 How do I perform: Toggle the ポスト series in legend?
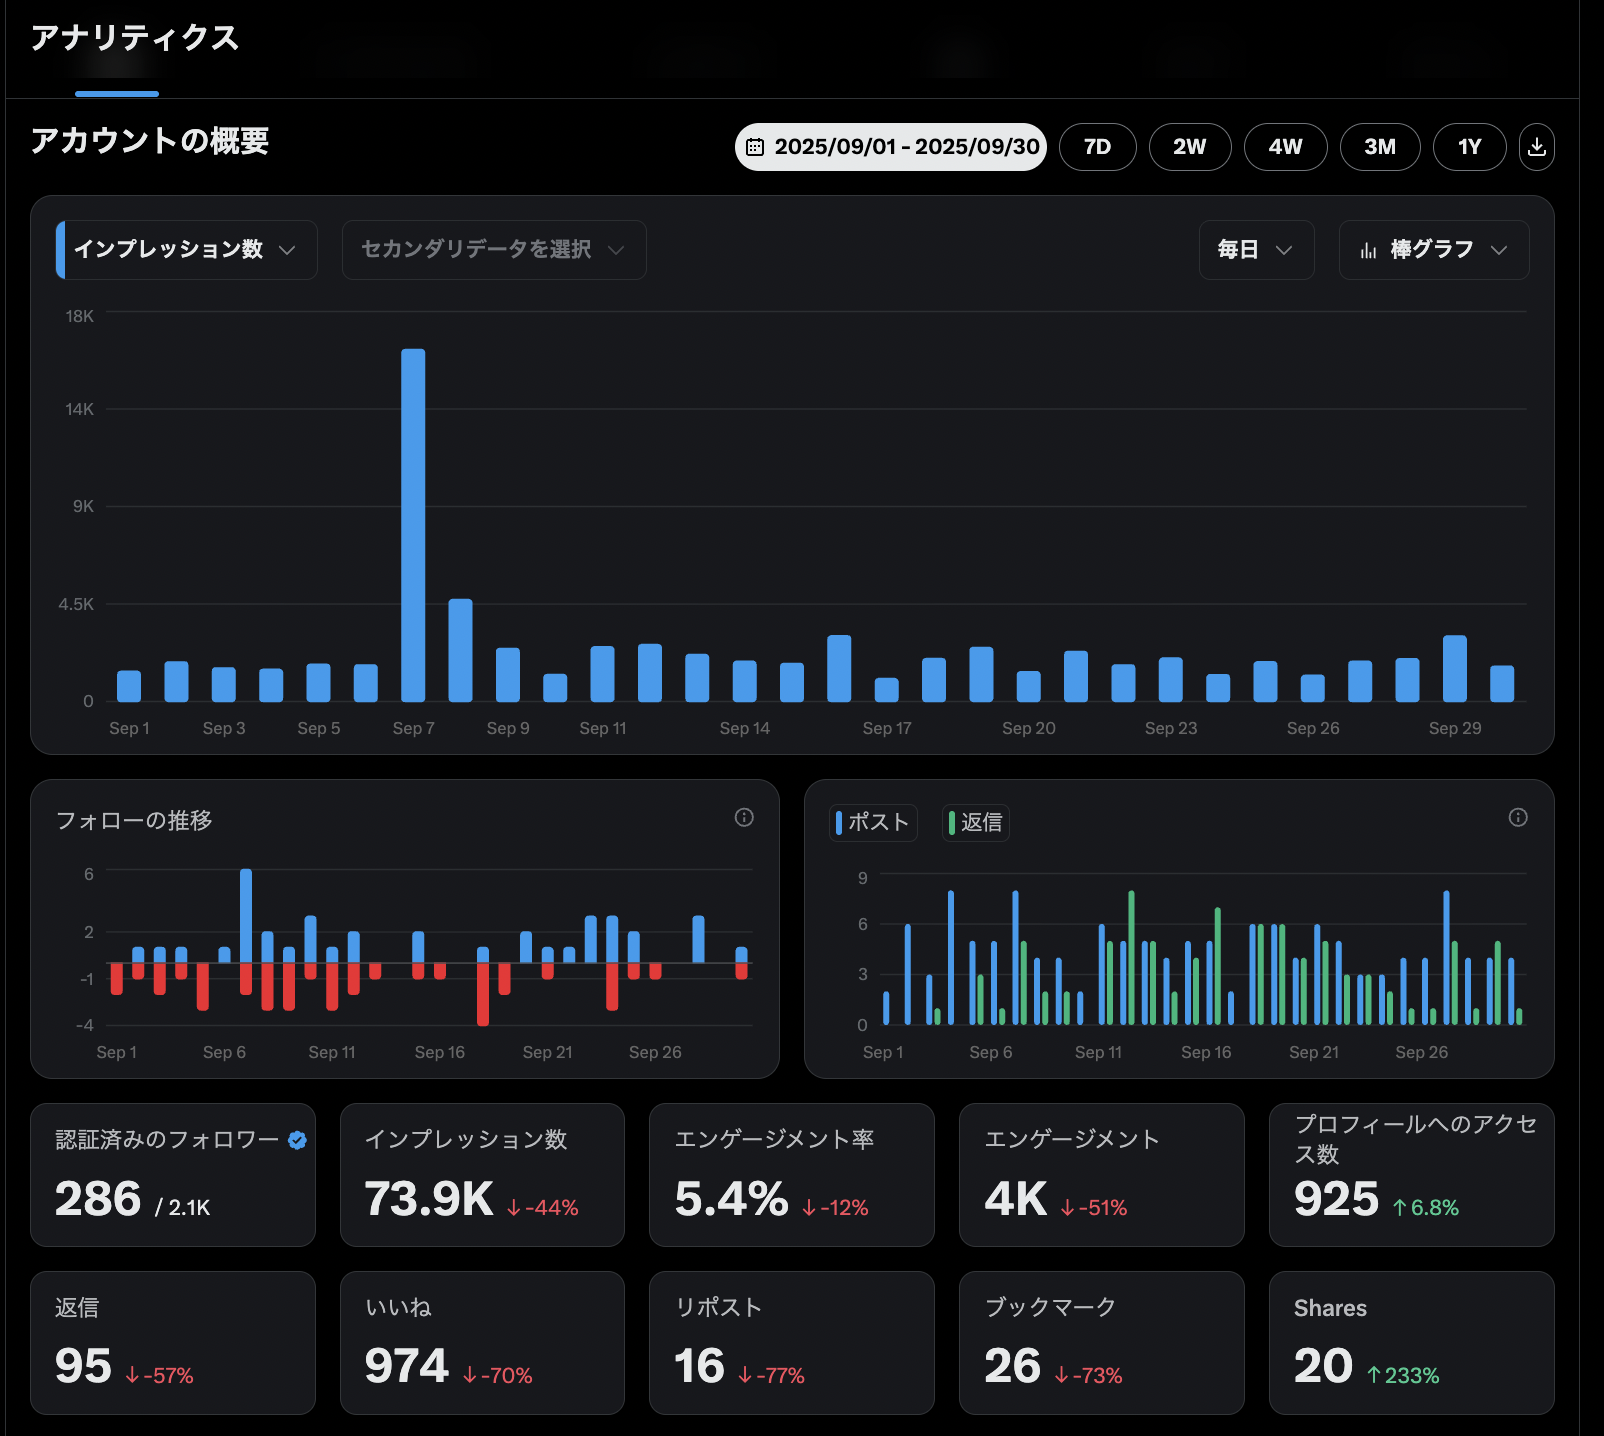coord(873,822)
